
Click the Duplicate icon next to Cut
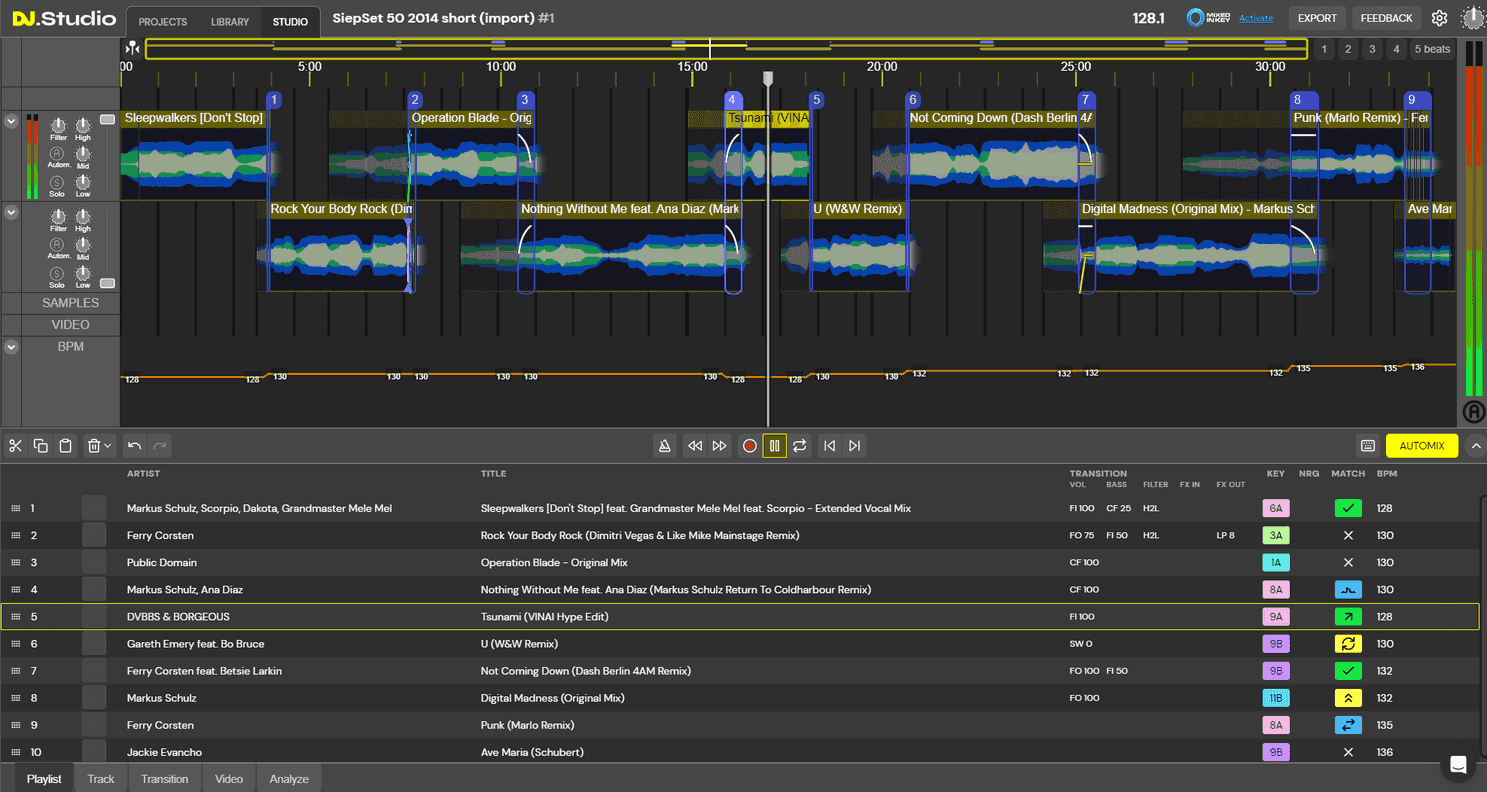tap(40, 445)
